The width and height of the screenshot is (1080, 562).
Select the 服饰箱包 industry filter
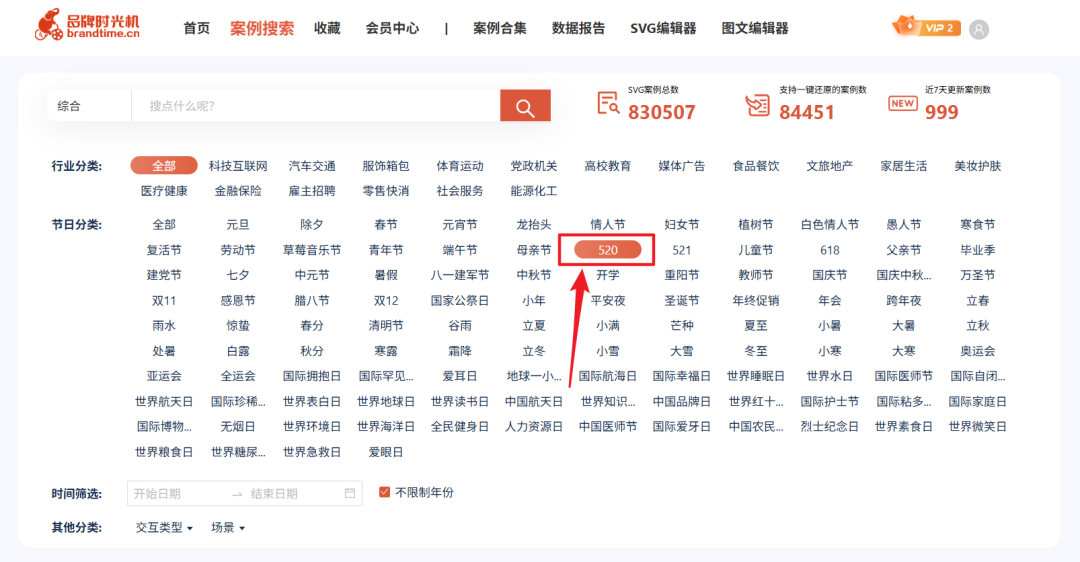386,166
